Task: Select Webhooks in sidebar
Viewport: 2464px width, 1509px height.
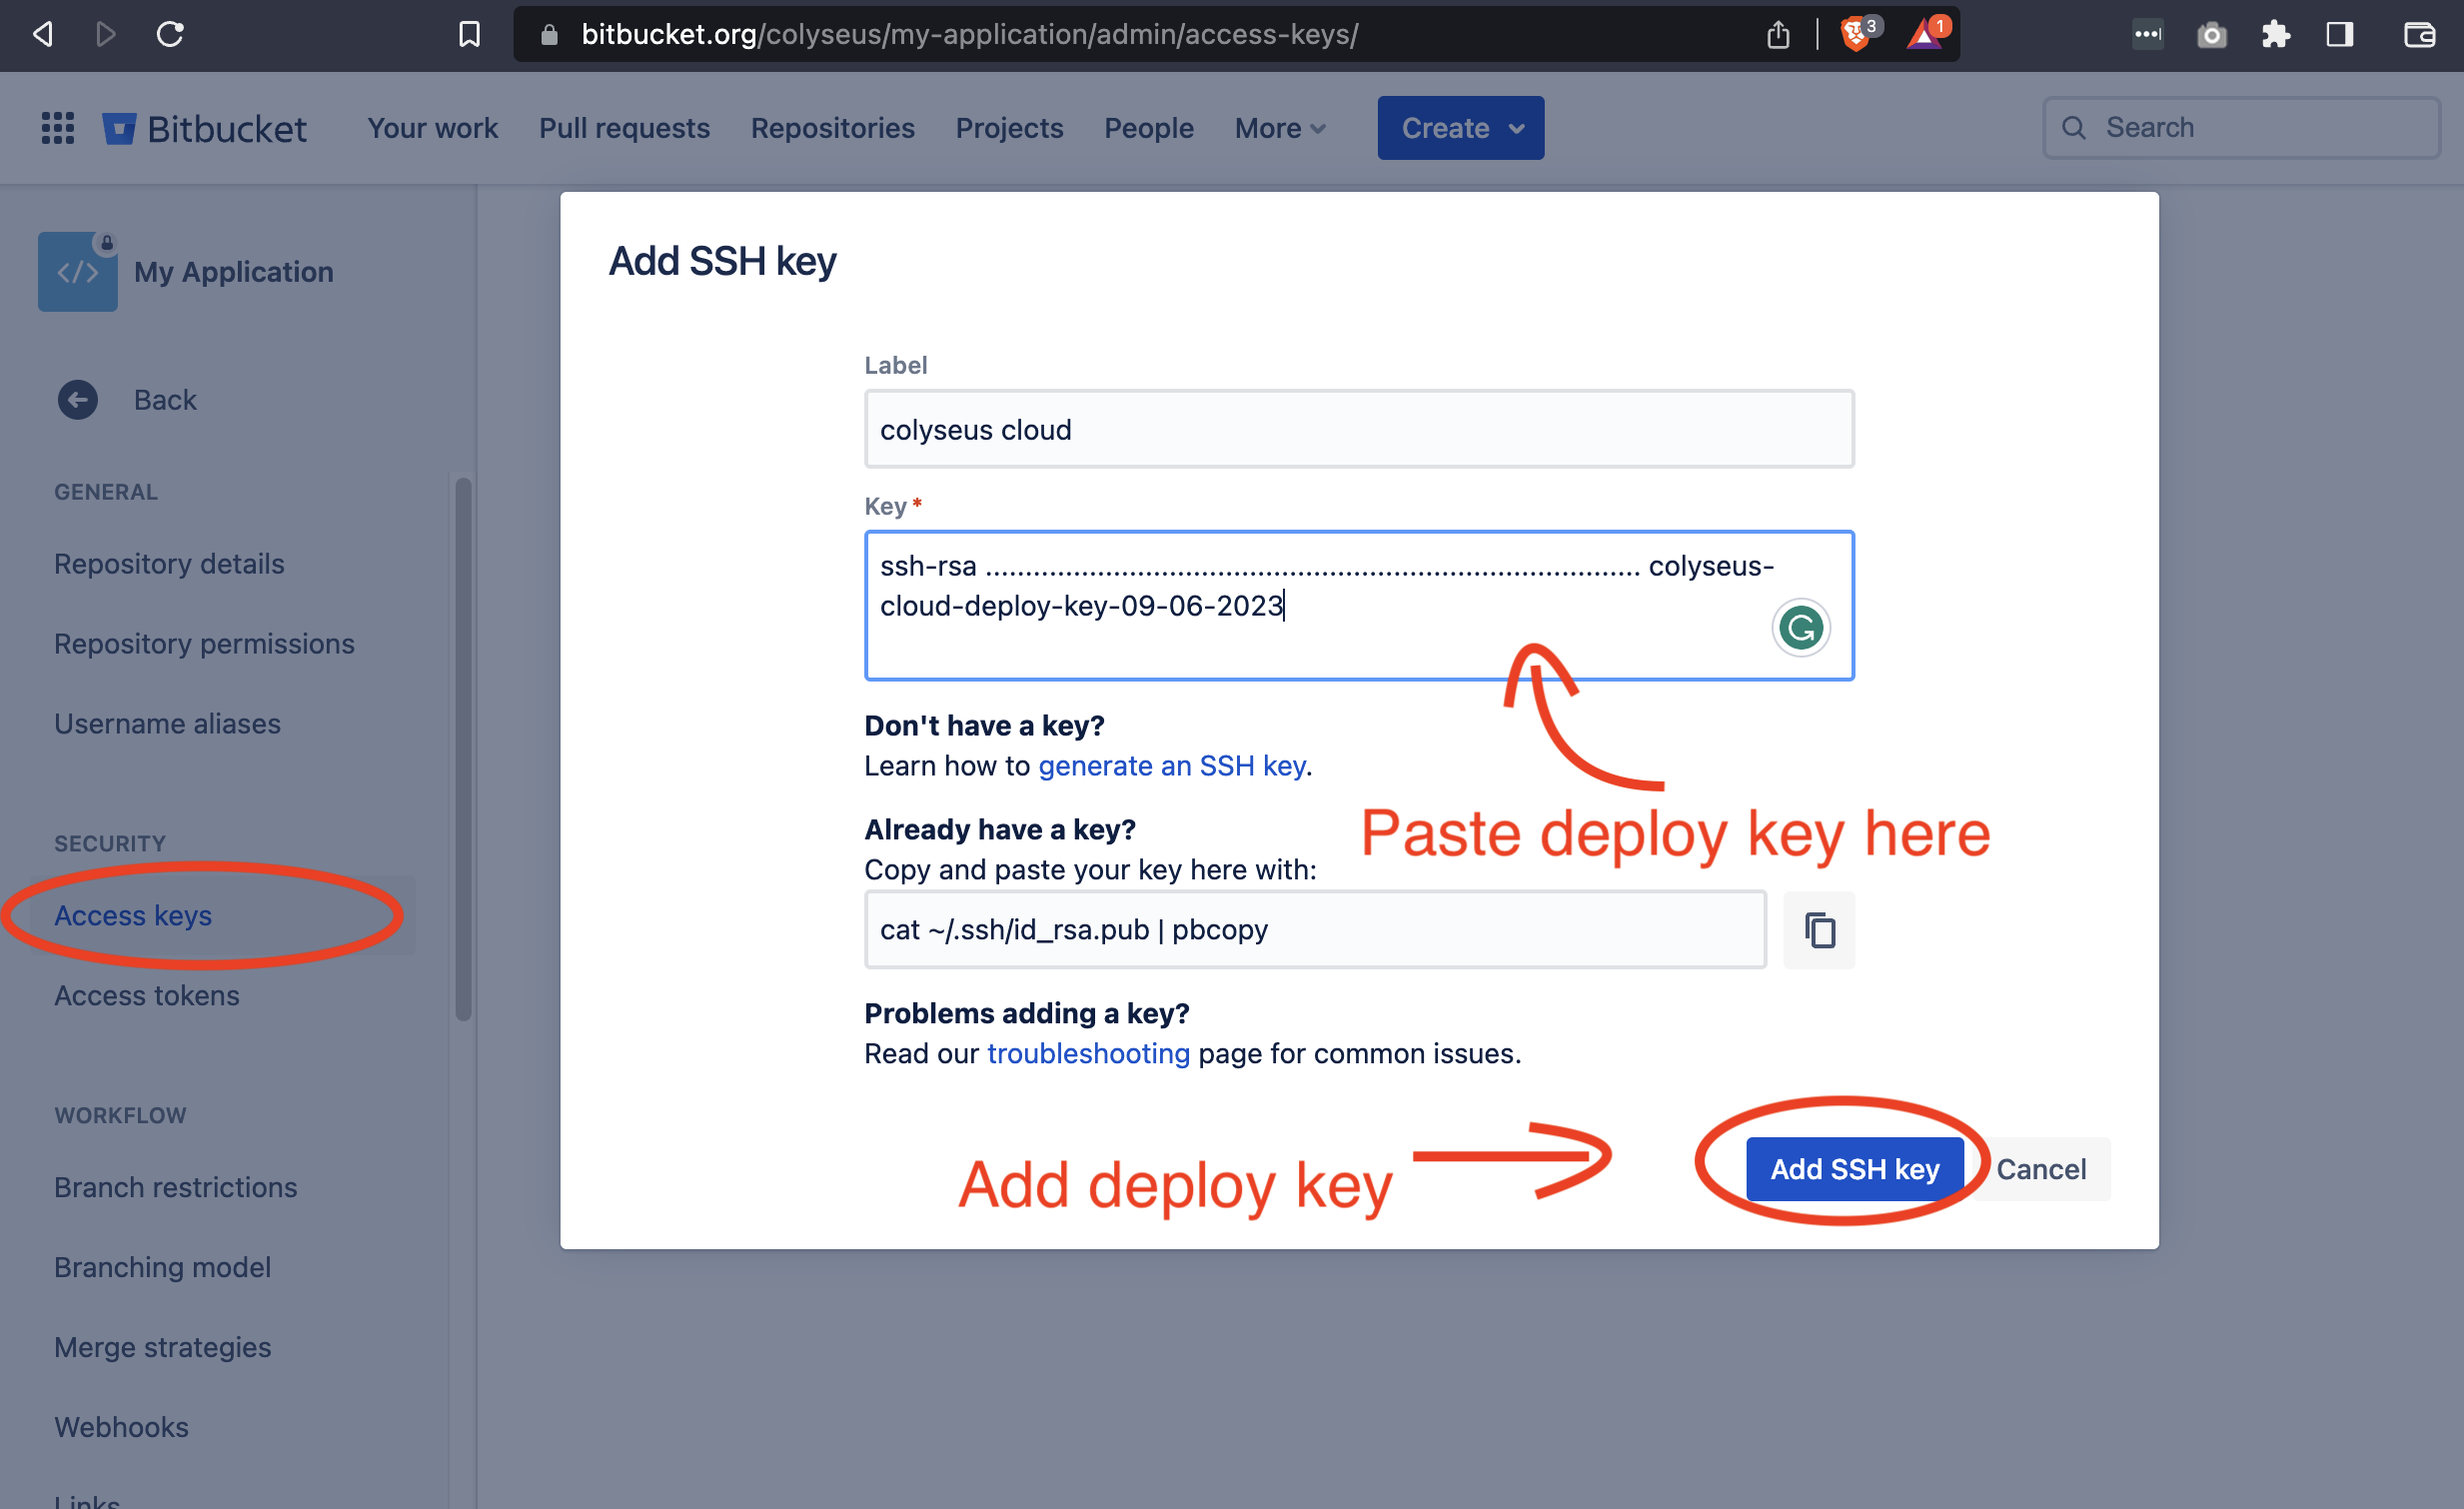Action: coord(121,1427)
